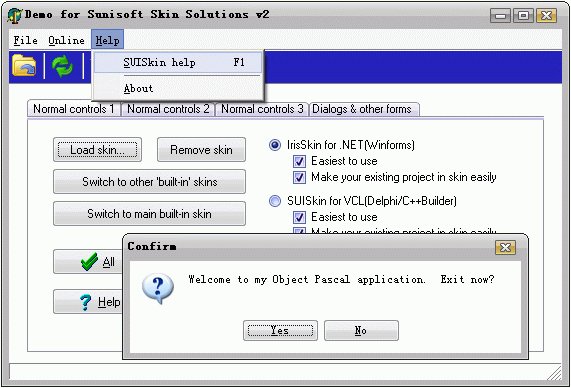Switch to Normal controls 2 tab
This screenshot has width=571, height=388.
pyautogui.click(x=168, y=109)
